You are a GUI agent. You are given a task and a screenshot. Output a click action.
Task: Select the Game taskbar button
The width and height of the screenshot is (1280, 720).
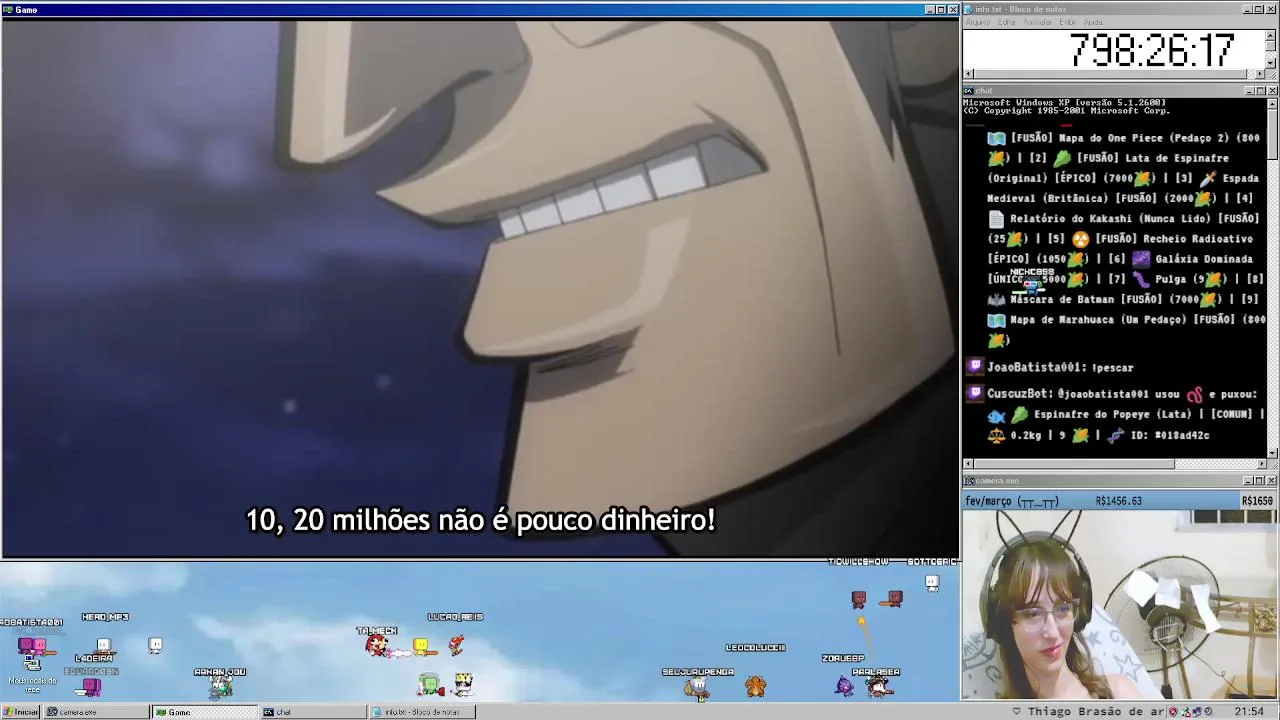click(204, 712)
